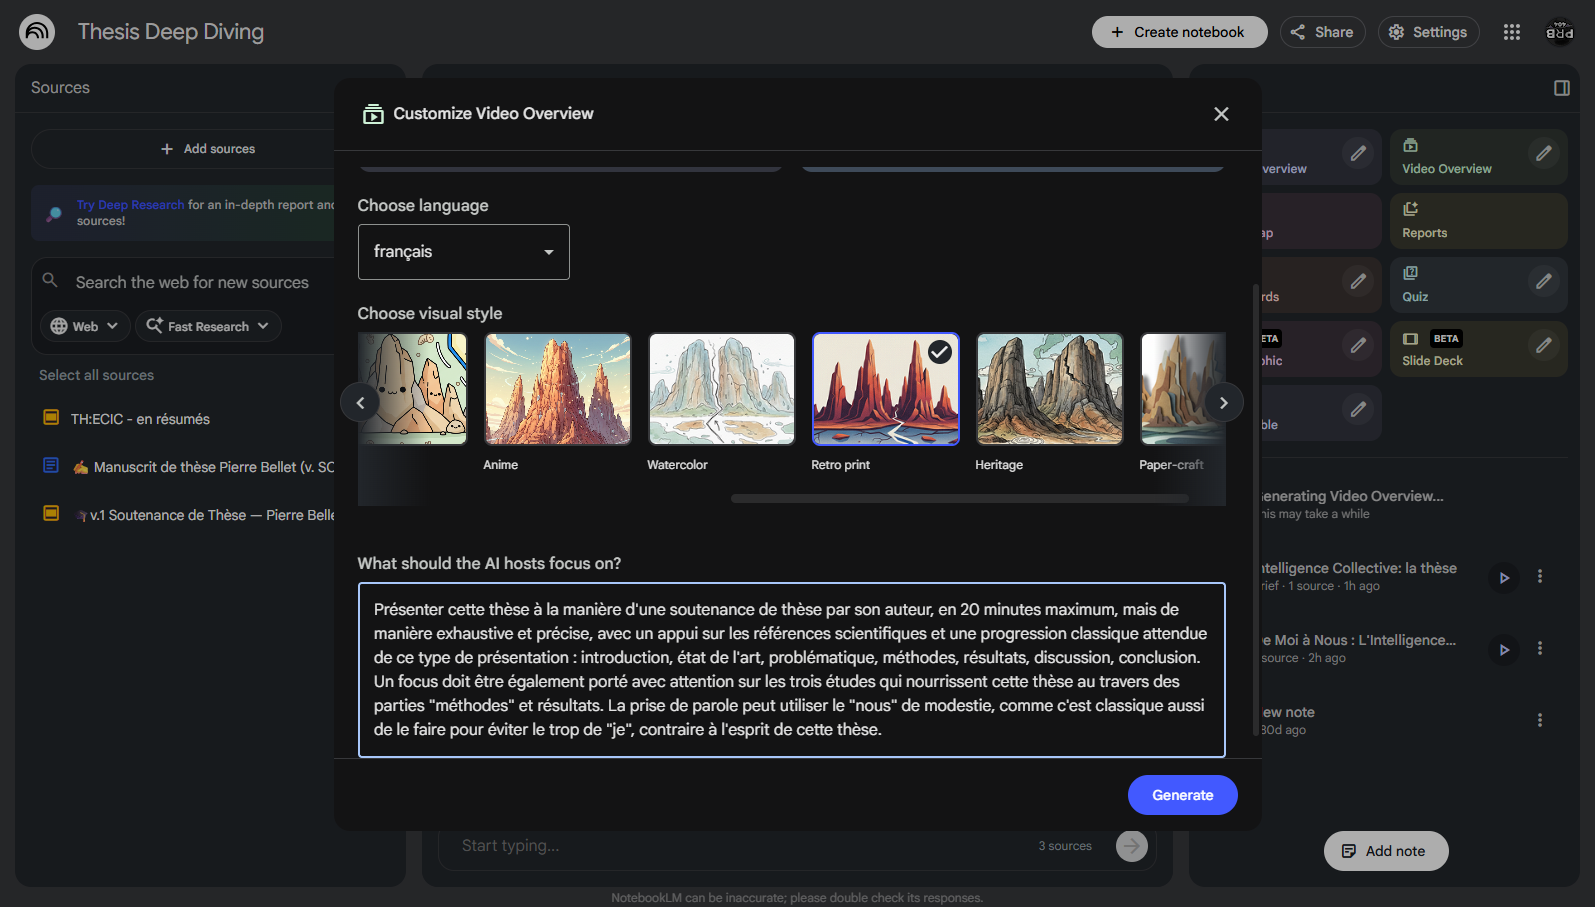Screen dimensions: 1595x907
Task: Expand the Web source dropdown
Action: [x=84, y=326]
